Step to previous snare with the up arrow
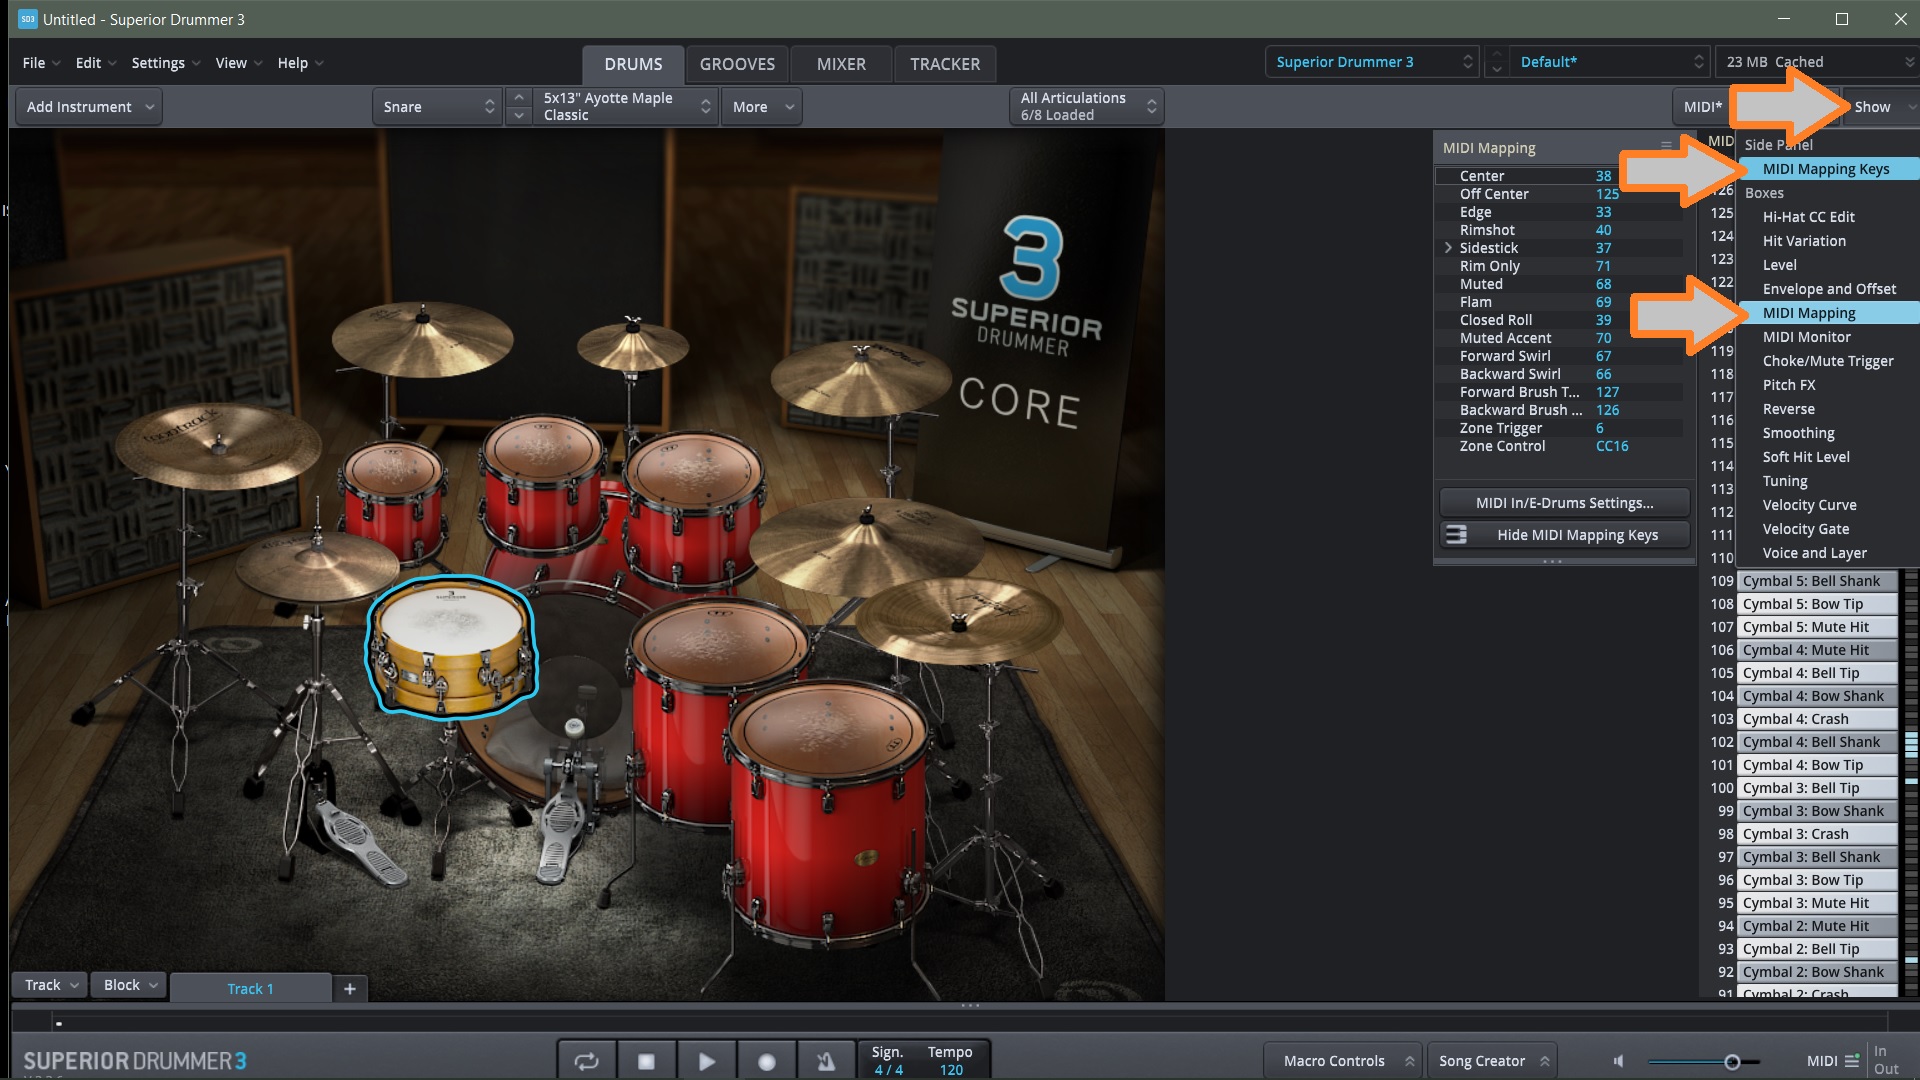The image size is (1920, 1080). [x=518, y=97]
